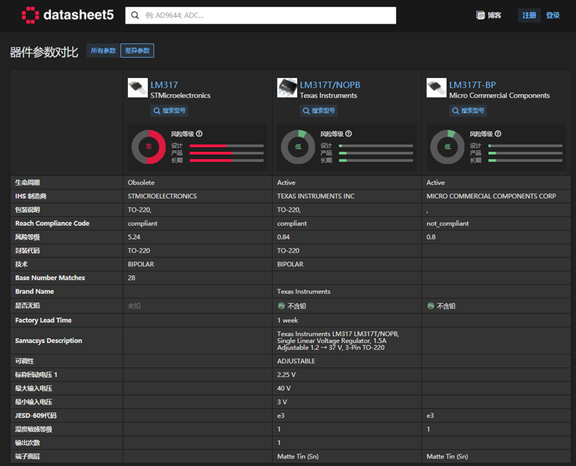This screenshot has height=466, width=576.
Task: Click the LM317T-BP component thumbnail image
Action: (436, 88)
